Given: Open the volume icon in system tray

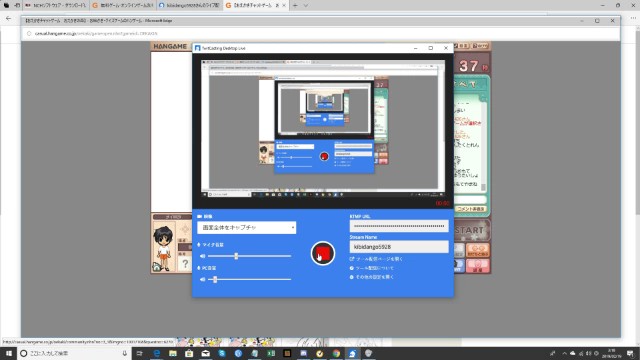Looking at the screenshot, I should click(x=588, y=353).
